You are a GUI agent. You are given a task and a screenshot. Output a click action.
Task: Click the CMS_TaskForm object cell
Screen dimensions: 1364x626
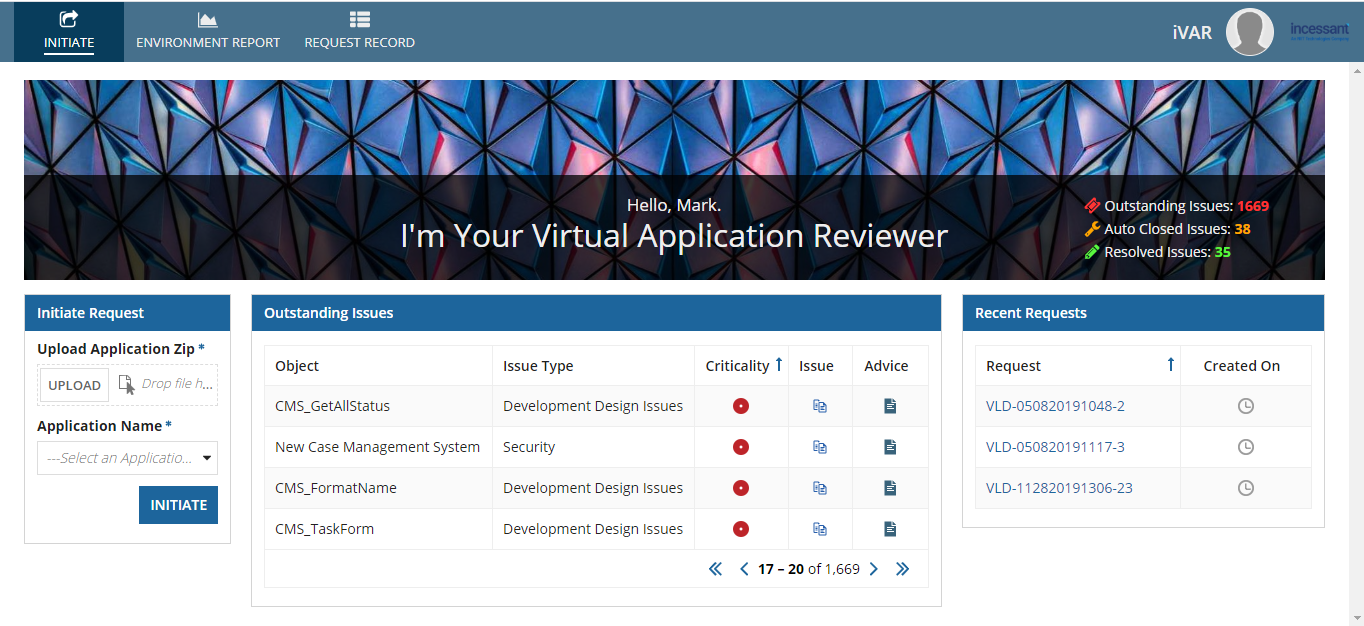378,529
